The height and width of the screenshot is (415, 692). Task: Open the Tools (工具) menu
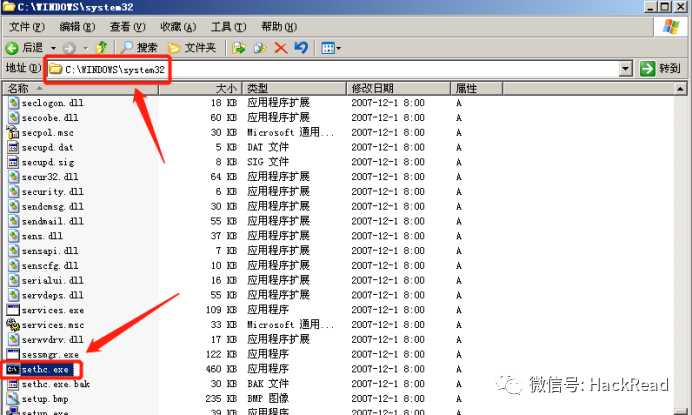pyautogui.click(x=228, y=27)
